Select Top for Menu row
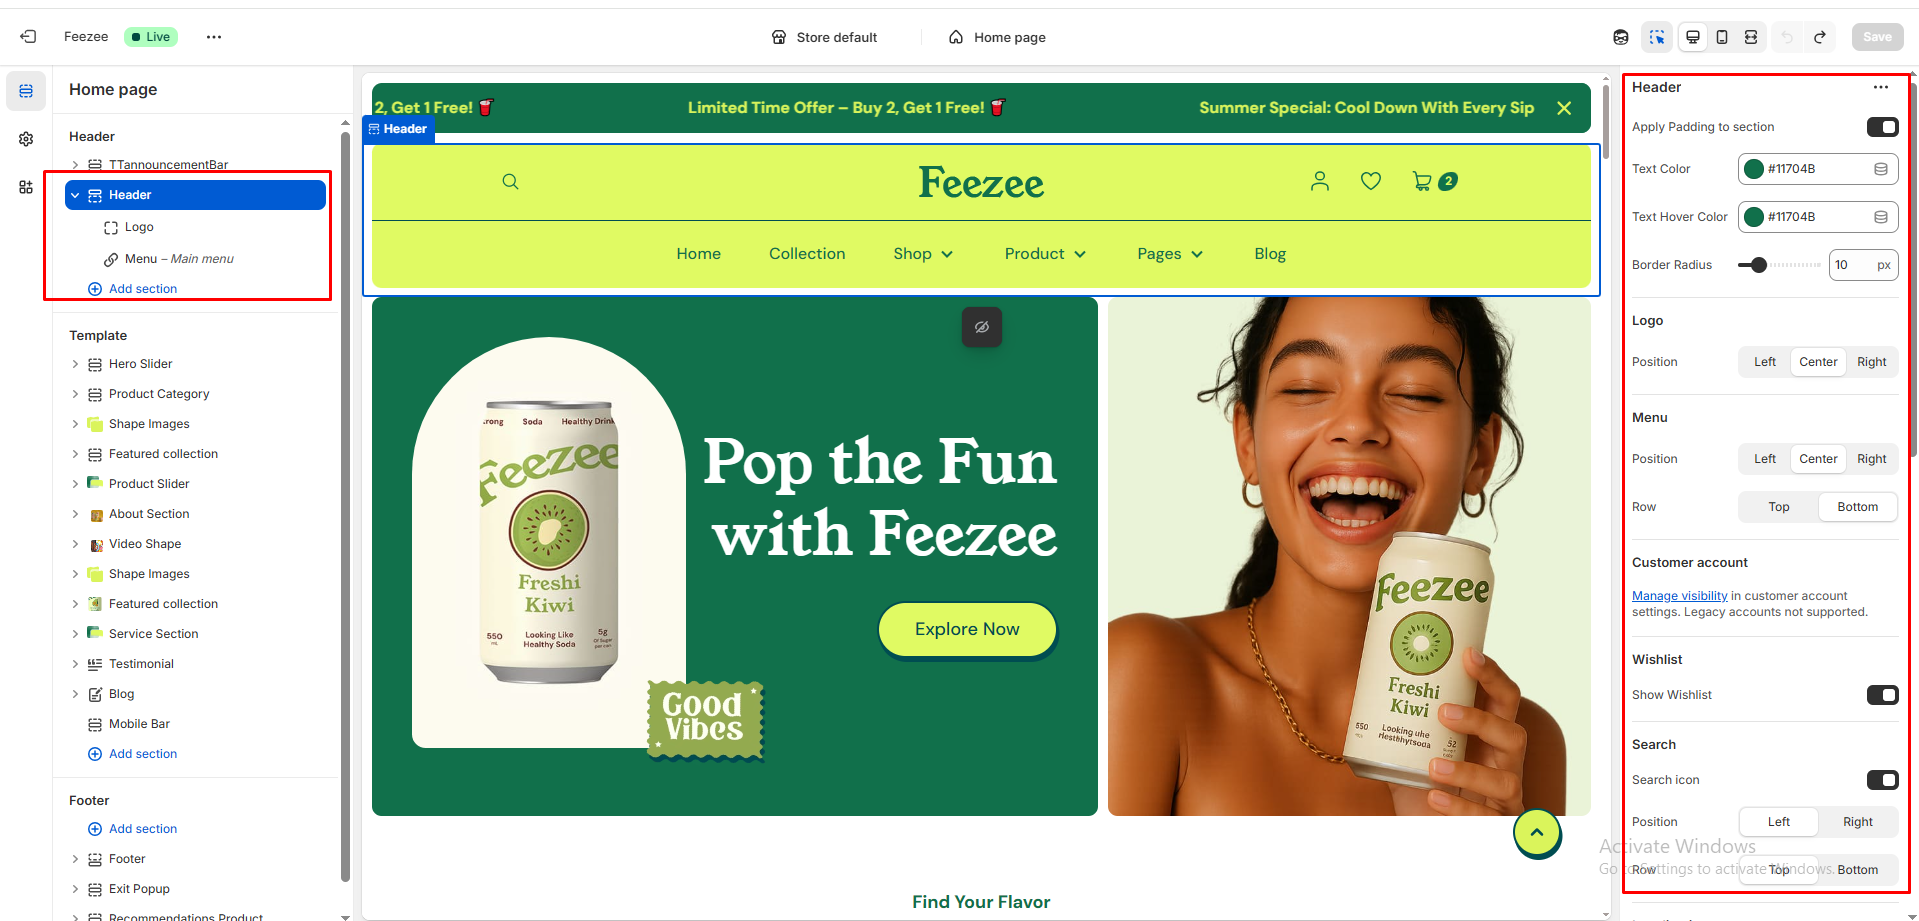1919x921 pixels. point(1778,507)
